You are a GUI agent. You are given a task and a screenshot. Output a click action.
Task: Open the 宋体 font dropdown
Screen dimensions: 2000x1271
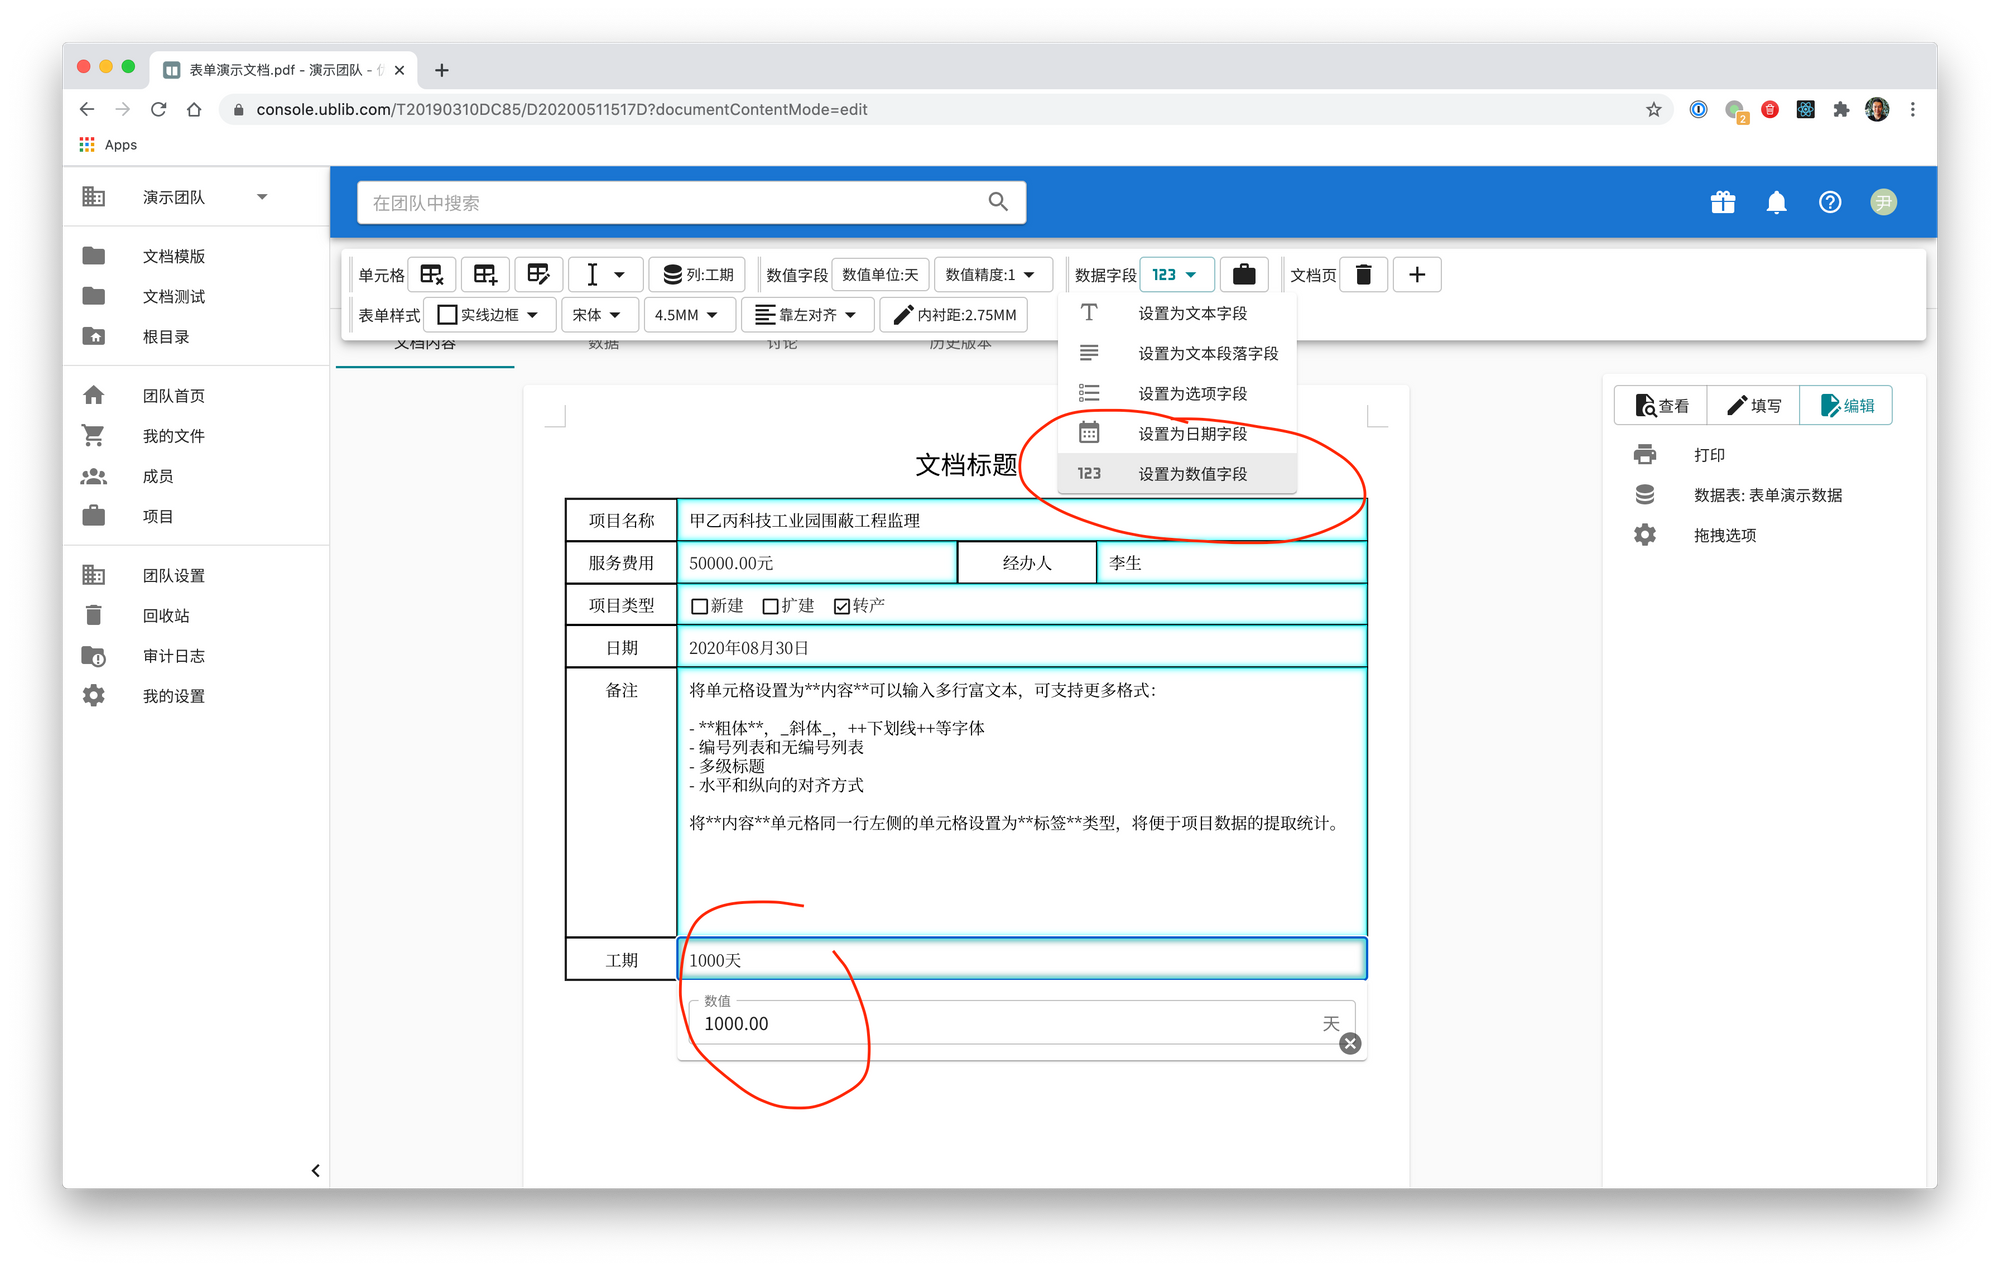pos(598,315)
